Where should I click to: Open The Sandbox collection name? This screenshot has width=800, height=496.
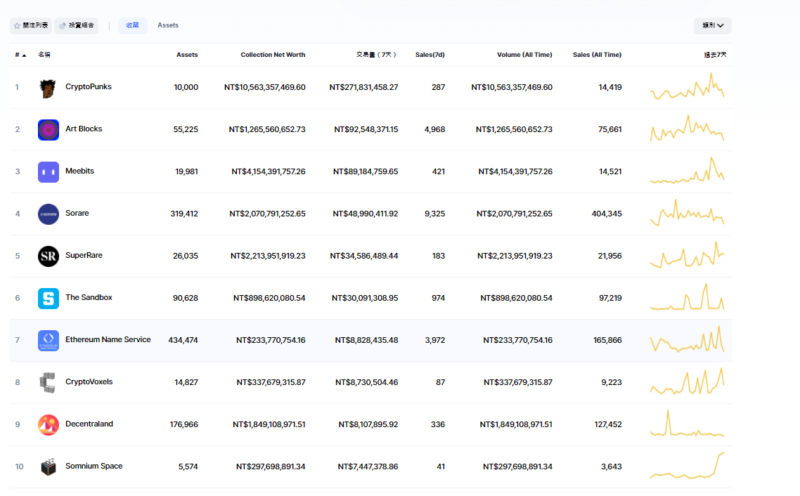click(x=89, y=297)
